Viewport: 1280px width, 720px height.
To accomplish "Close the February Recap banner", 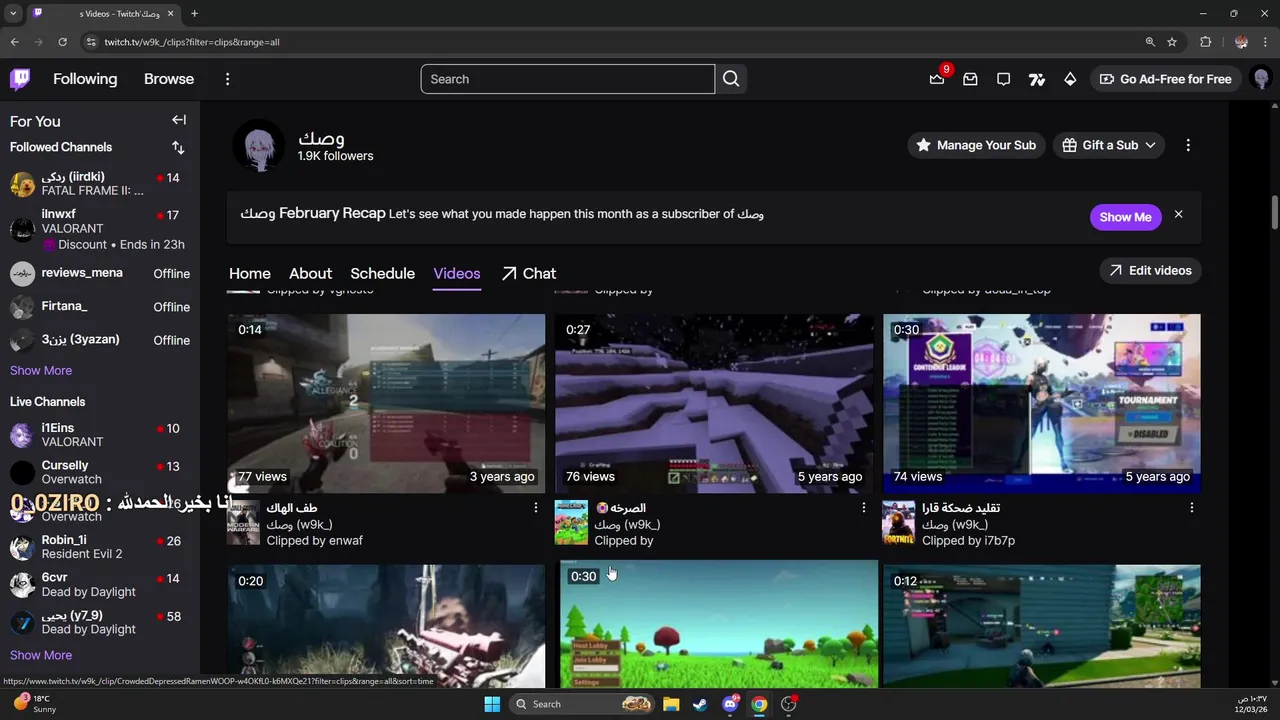I will 1178,214.
